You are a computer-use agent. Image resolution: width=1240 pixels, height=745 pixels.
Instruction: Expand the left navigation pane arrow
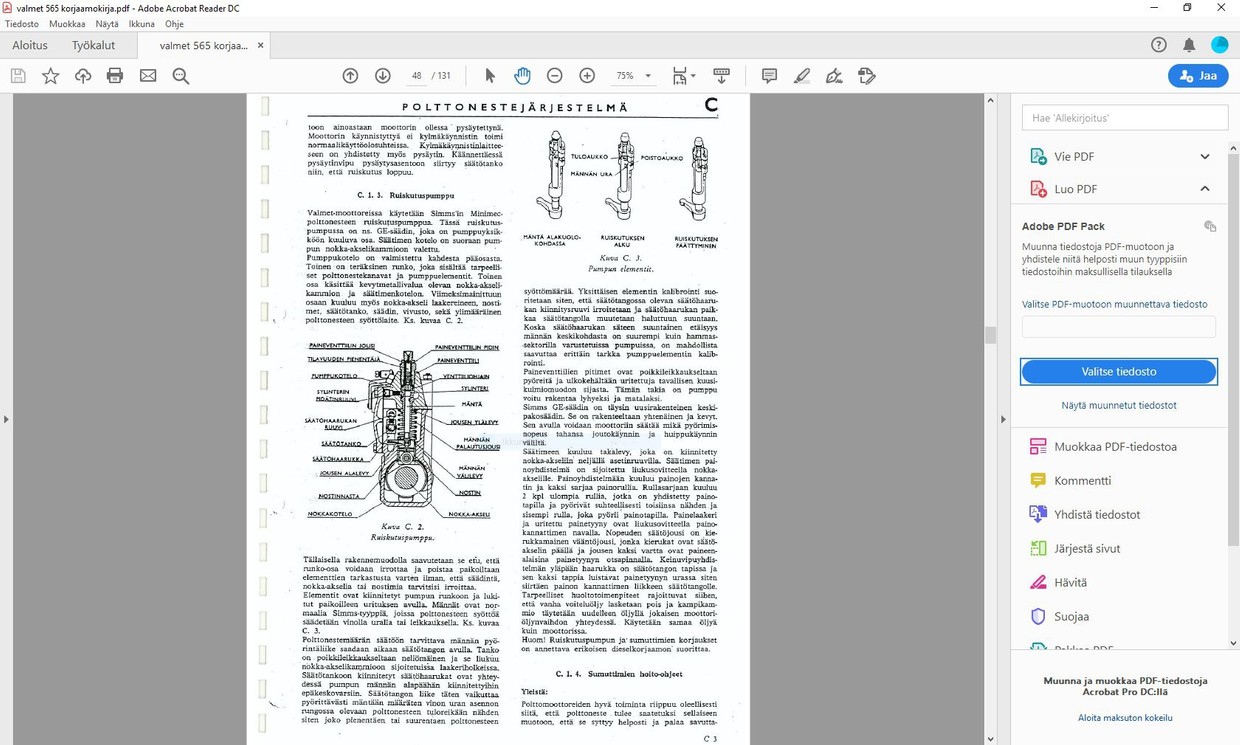pyautogui.click(x=6, y=419)
